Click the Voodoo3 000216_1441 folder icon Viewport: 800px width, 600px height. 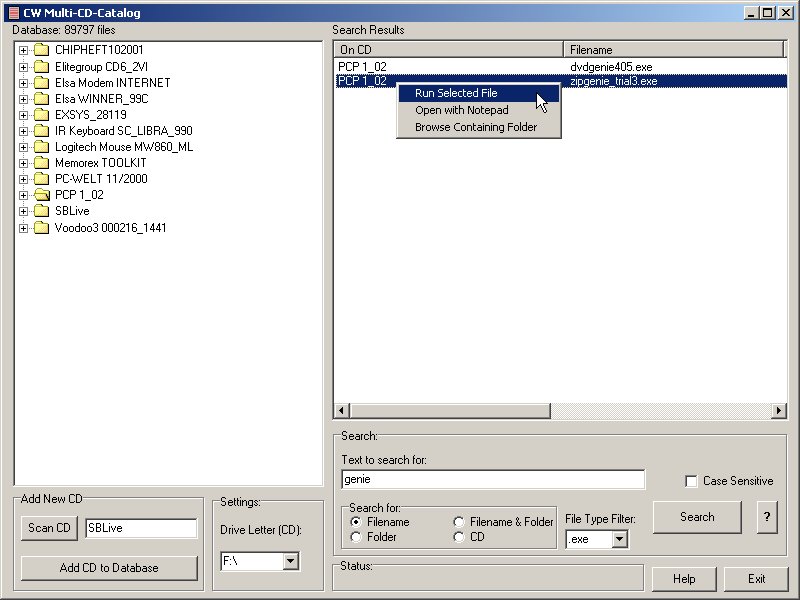(41, 228)
